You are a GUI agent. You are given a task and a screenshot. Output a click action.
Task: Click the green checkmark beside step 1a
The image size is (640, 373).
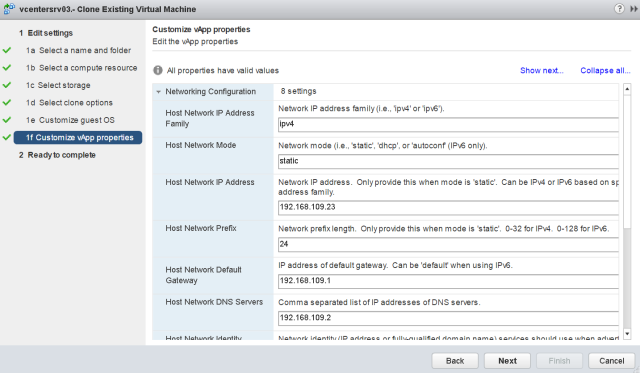coord(7,50)
